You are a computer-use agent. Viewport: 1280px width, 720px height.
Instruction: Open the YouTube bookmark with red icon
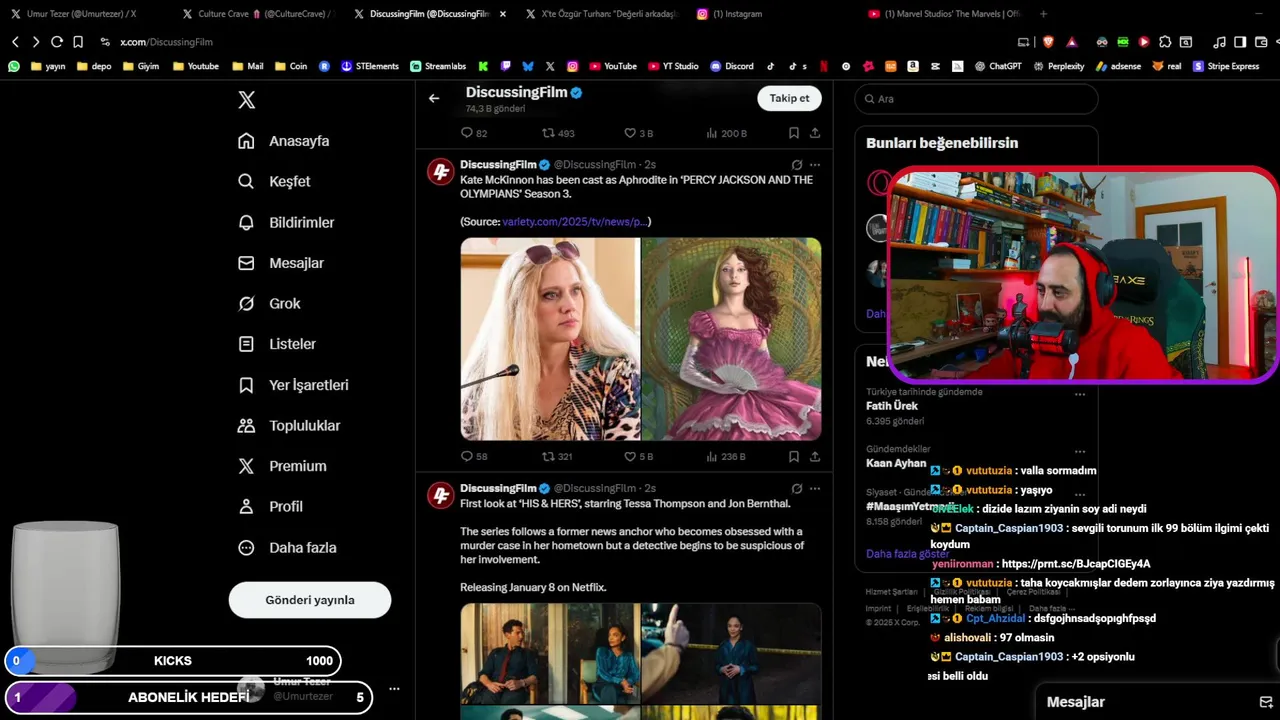click(613, 66)
